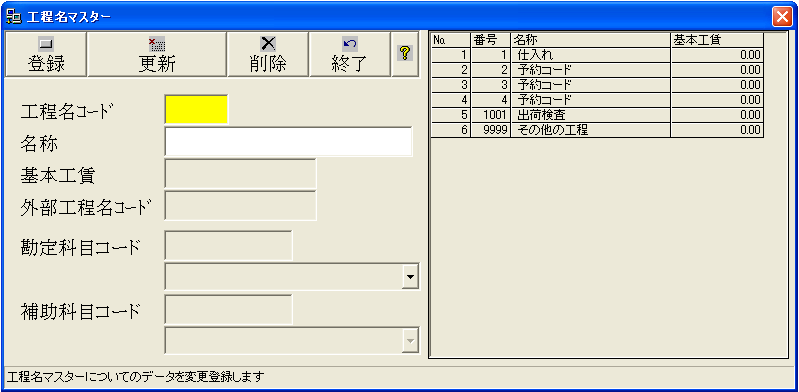This screenshot has width=799, height=392.
Task: Click the 削除 (delete) button
Action: 268,55
